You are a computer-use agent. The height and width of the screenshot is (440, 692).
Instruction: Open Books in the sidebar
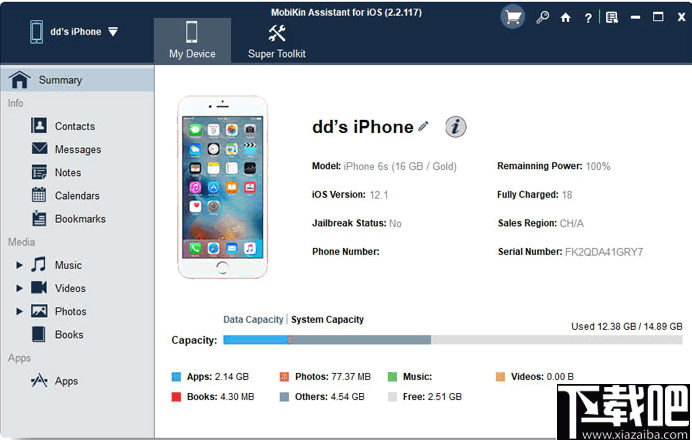point(69,335)
